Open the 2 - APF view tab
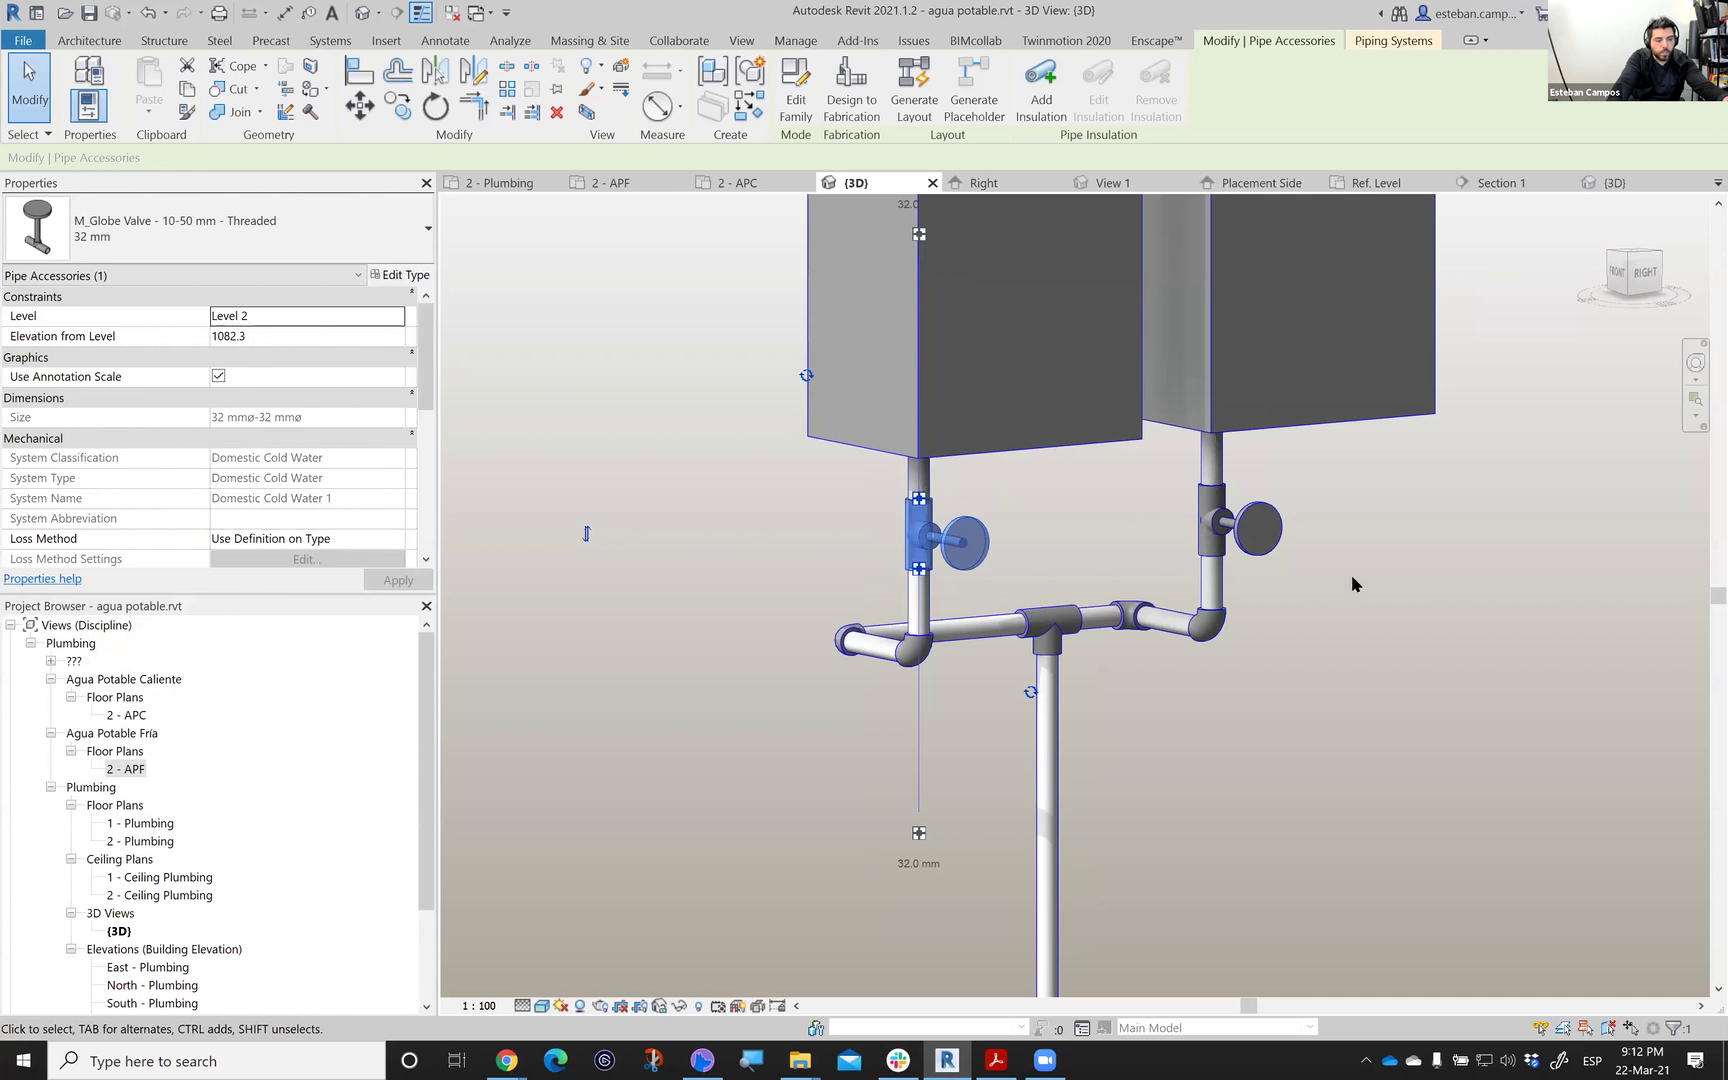 click(x=610, y=183)
